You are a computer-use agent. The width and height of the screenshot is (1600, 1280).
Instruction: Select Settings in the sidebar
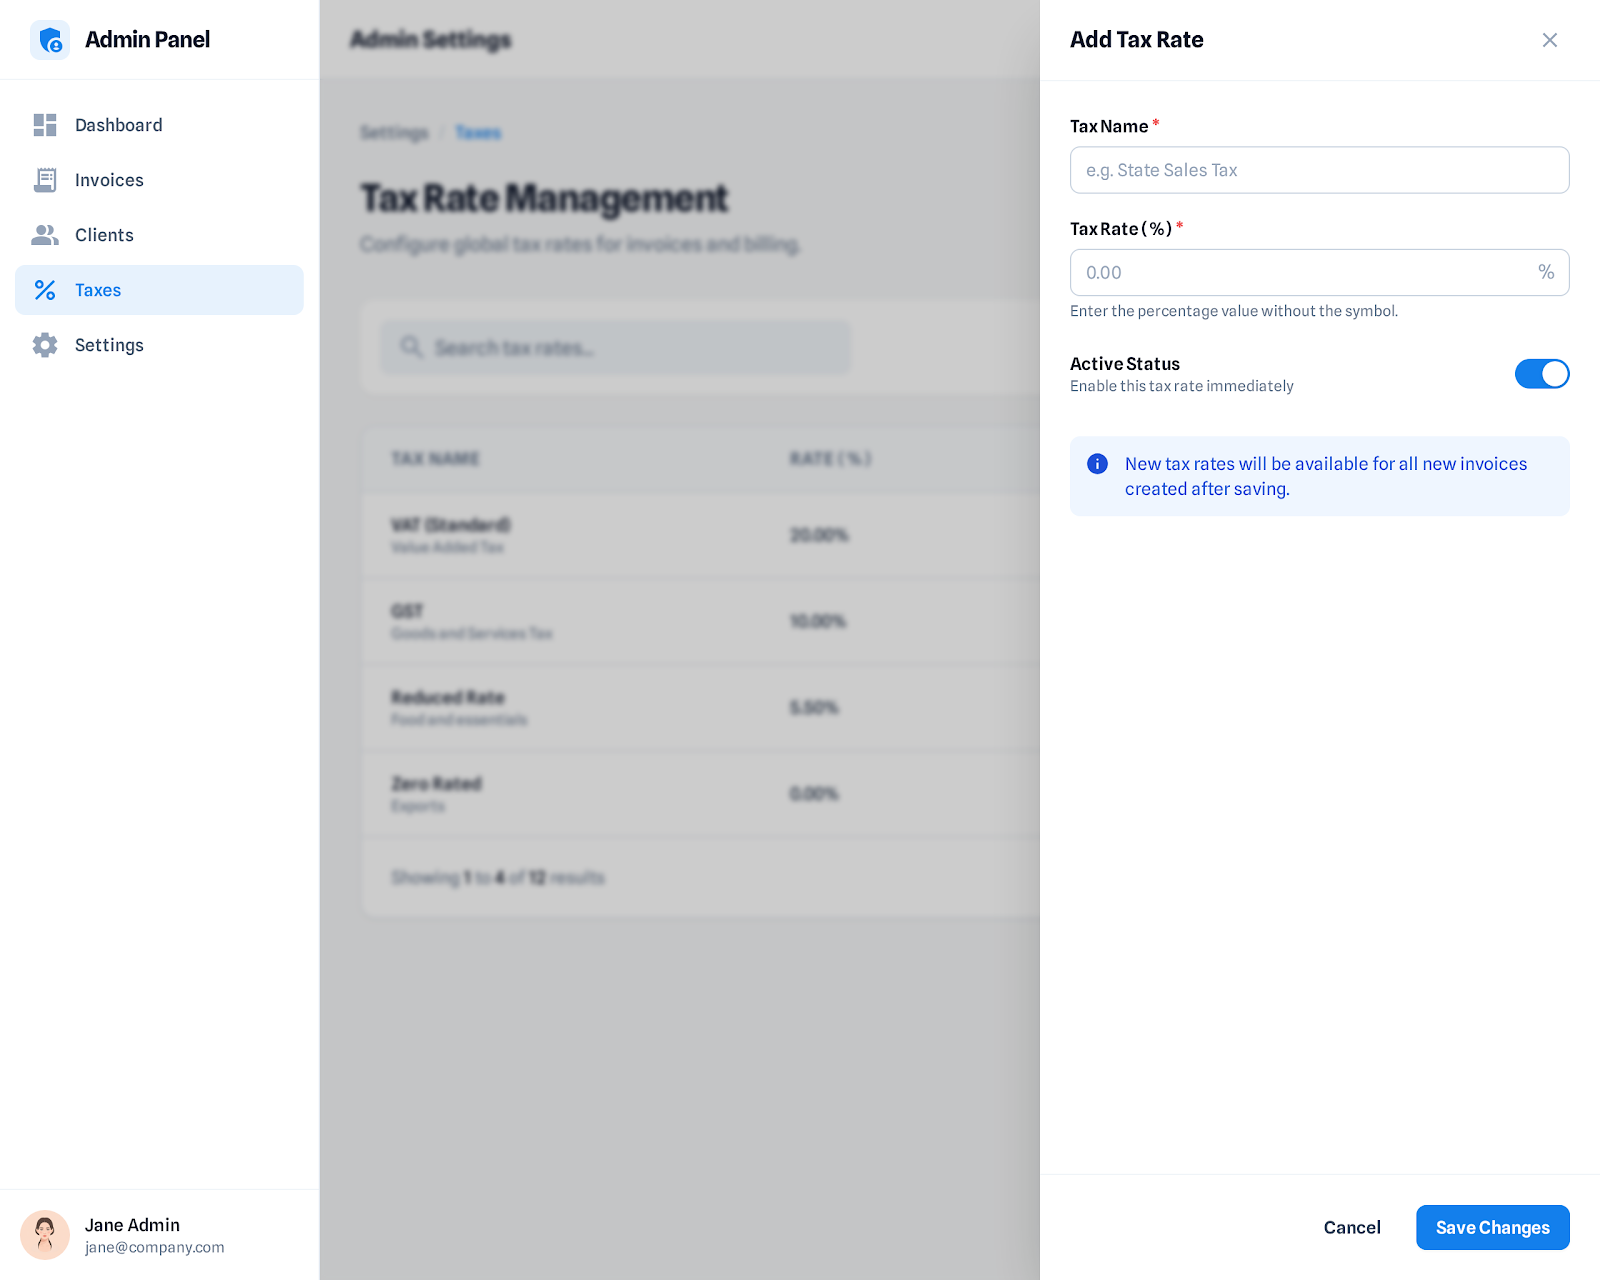pos(109,345)
